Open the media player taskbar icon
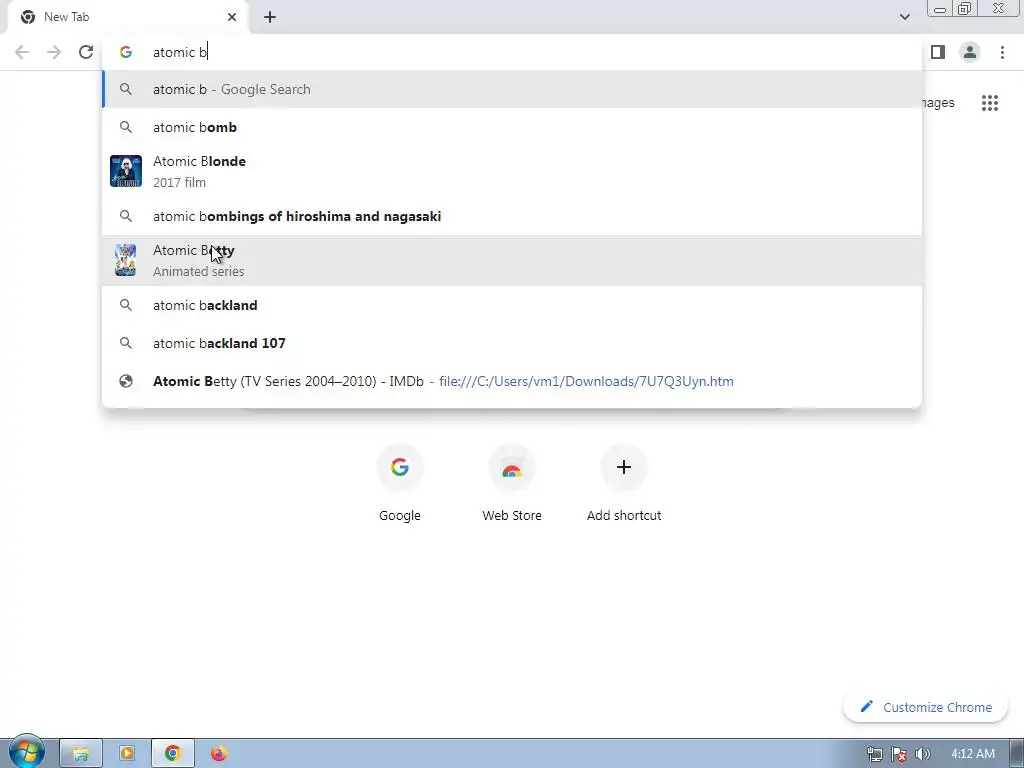The height and width of the screenshot is (768, 1024). 127,754
